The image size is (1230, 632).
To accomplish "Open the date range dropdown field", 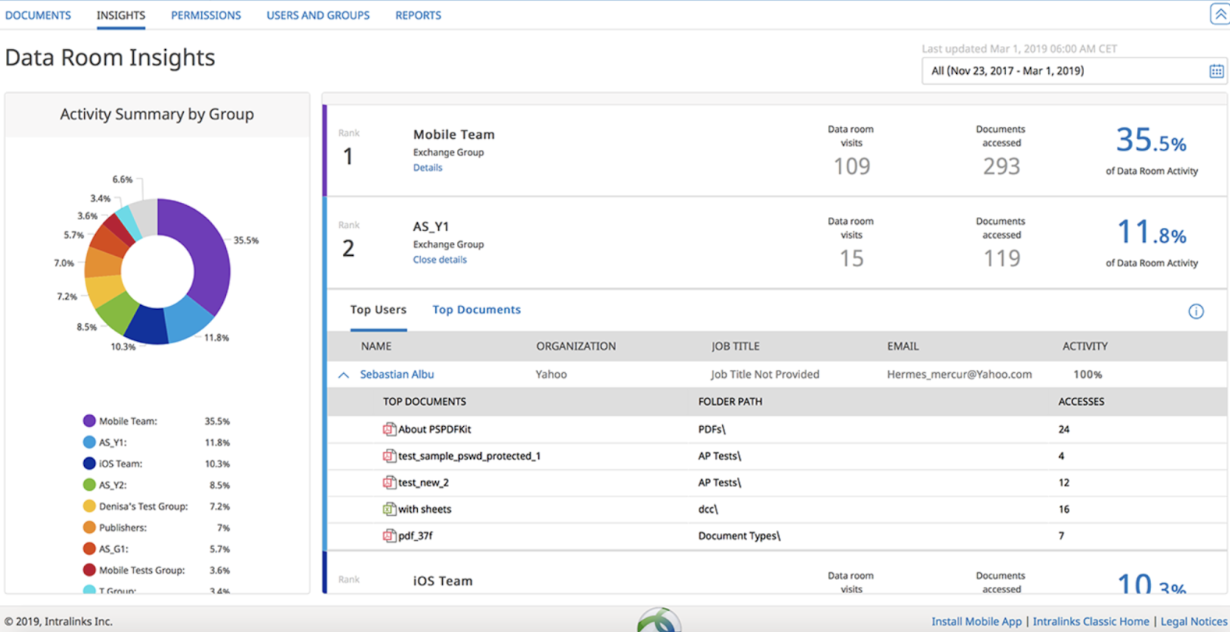I will tap(1065, 71).
